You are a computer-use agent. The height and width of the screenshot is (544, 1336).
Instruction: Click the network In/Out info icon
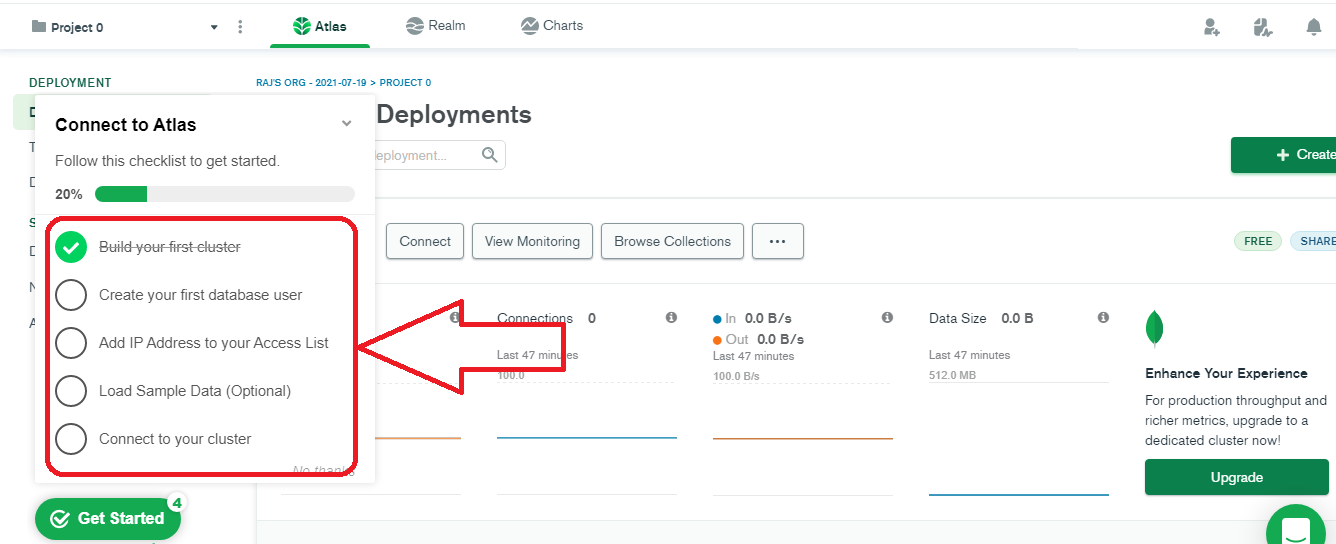887,318
